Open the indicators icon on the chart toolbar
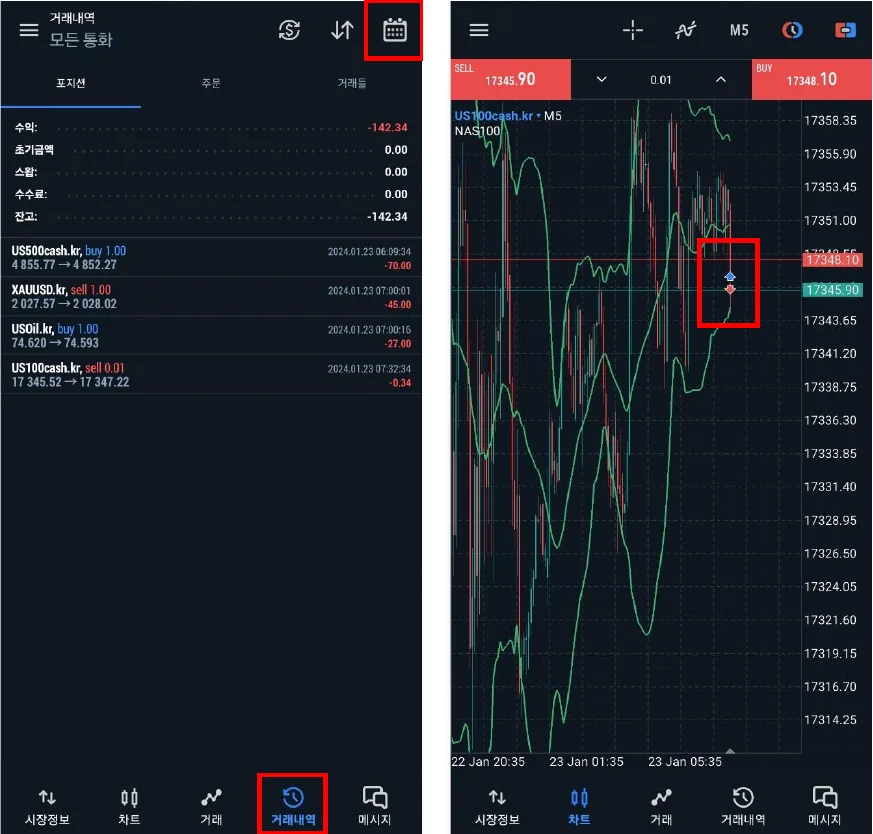Viewport: 873px width, 834px height. pyautogui.click(x=685, y=30)
